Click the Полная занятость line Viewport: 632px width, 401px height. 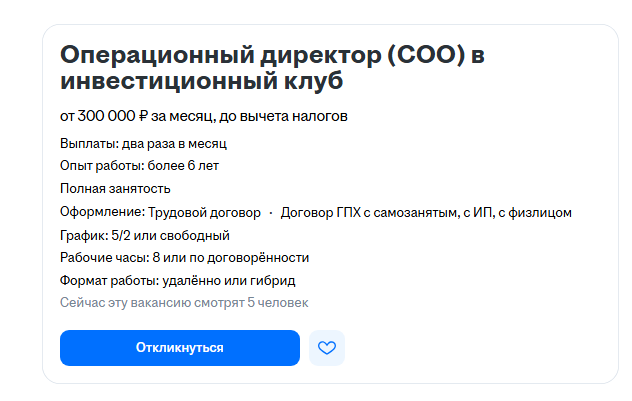pyautogui.click(x=115, y=189)
